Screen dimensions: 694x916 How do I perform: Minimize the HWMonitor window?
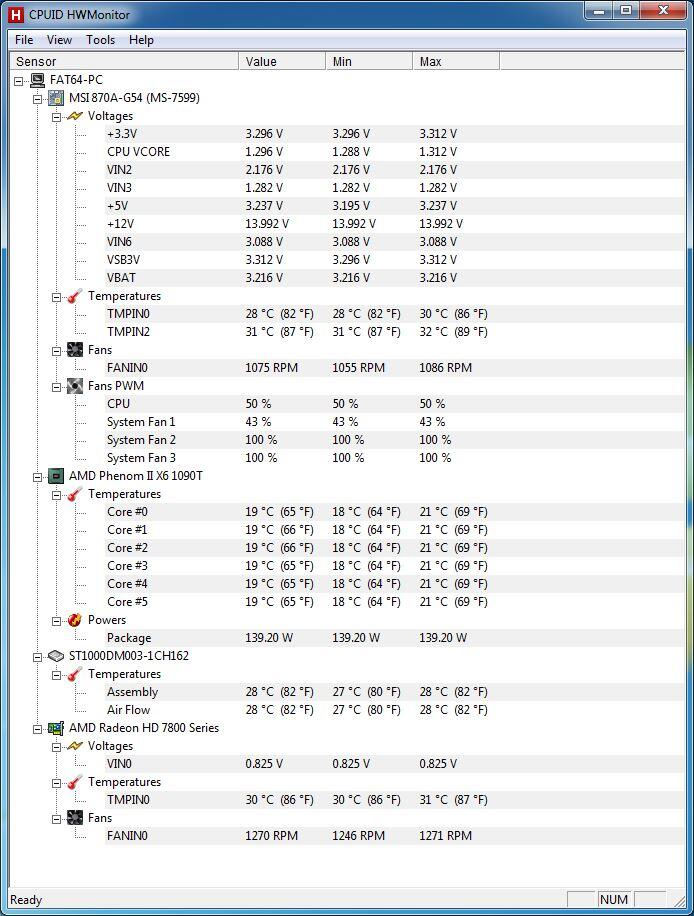tap(598, 11)
